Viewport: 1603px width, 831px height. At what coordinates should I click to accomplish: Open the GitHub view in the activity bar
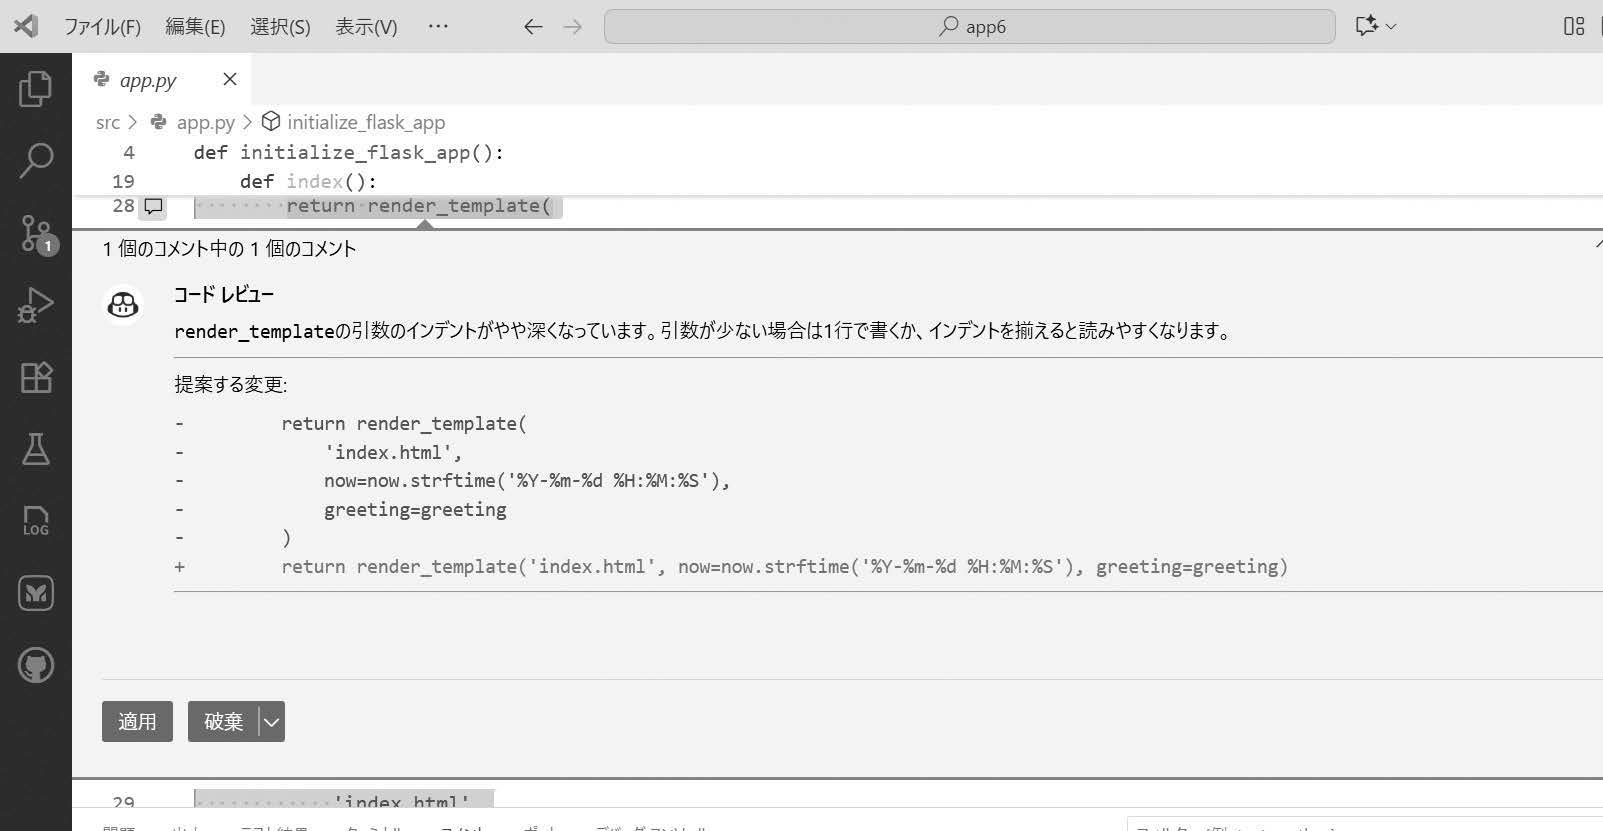[x=36, y=665]
